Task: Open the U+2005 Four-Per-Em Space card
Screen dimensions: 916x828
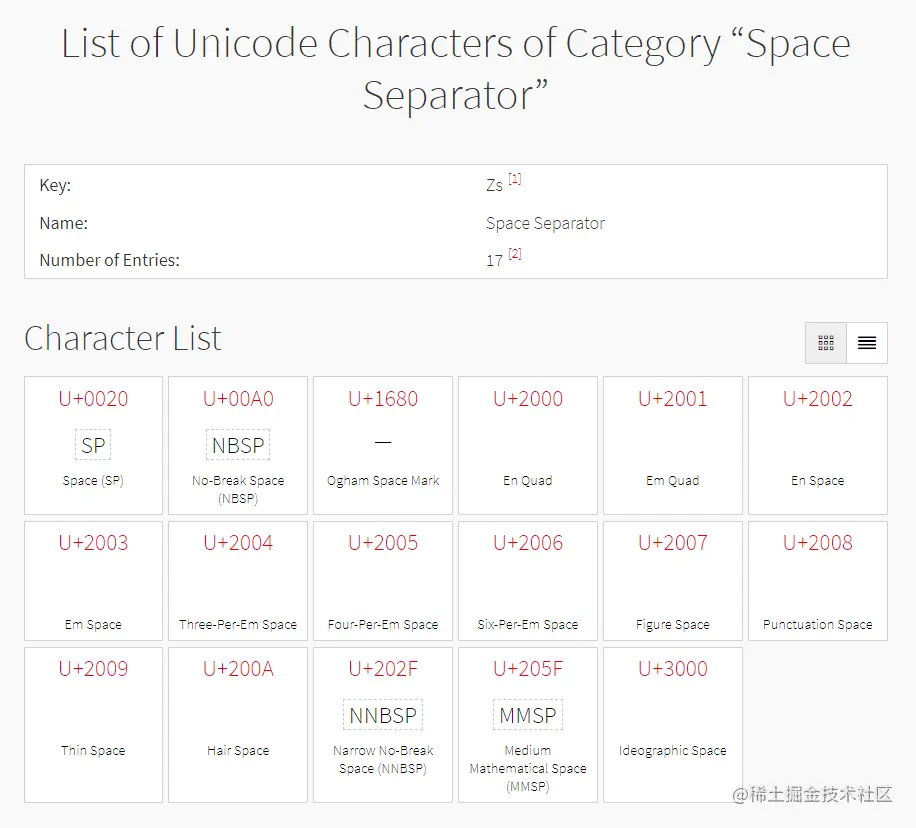Action: coord(383,581)
